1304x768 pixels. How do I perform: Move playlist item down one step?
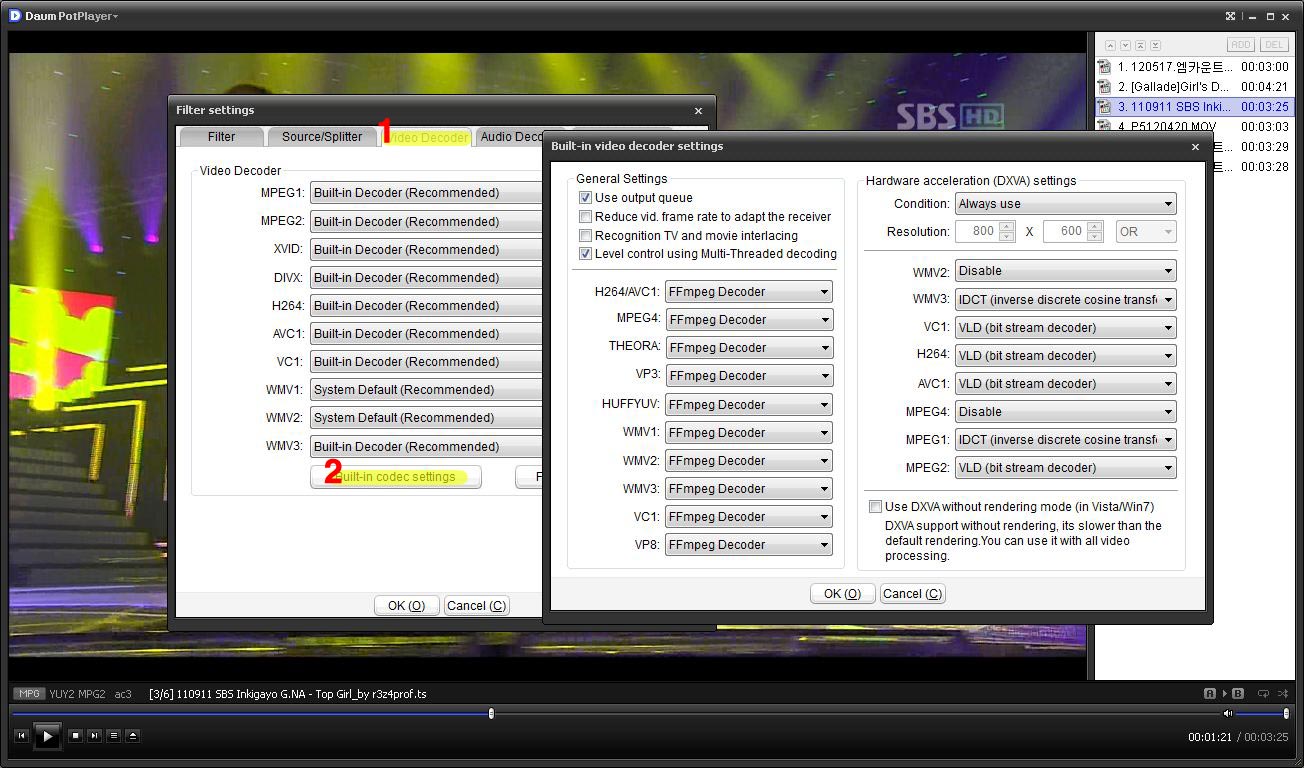point(1125,45)
